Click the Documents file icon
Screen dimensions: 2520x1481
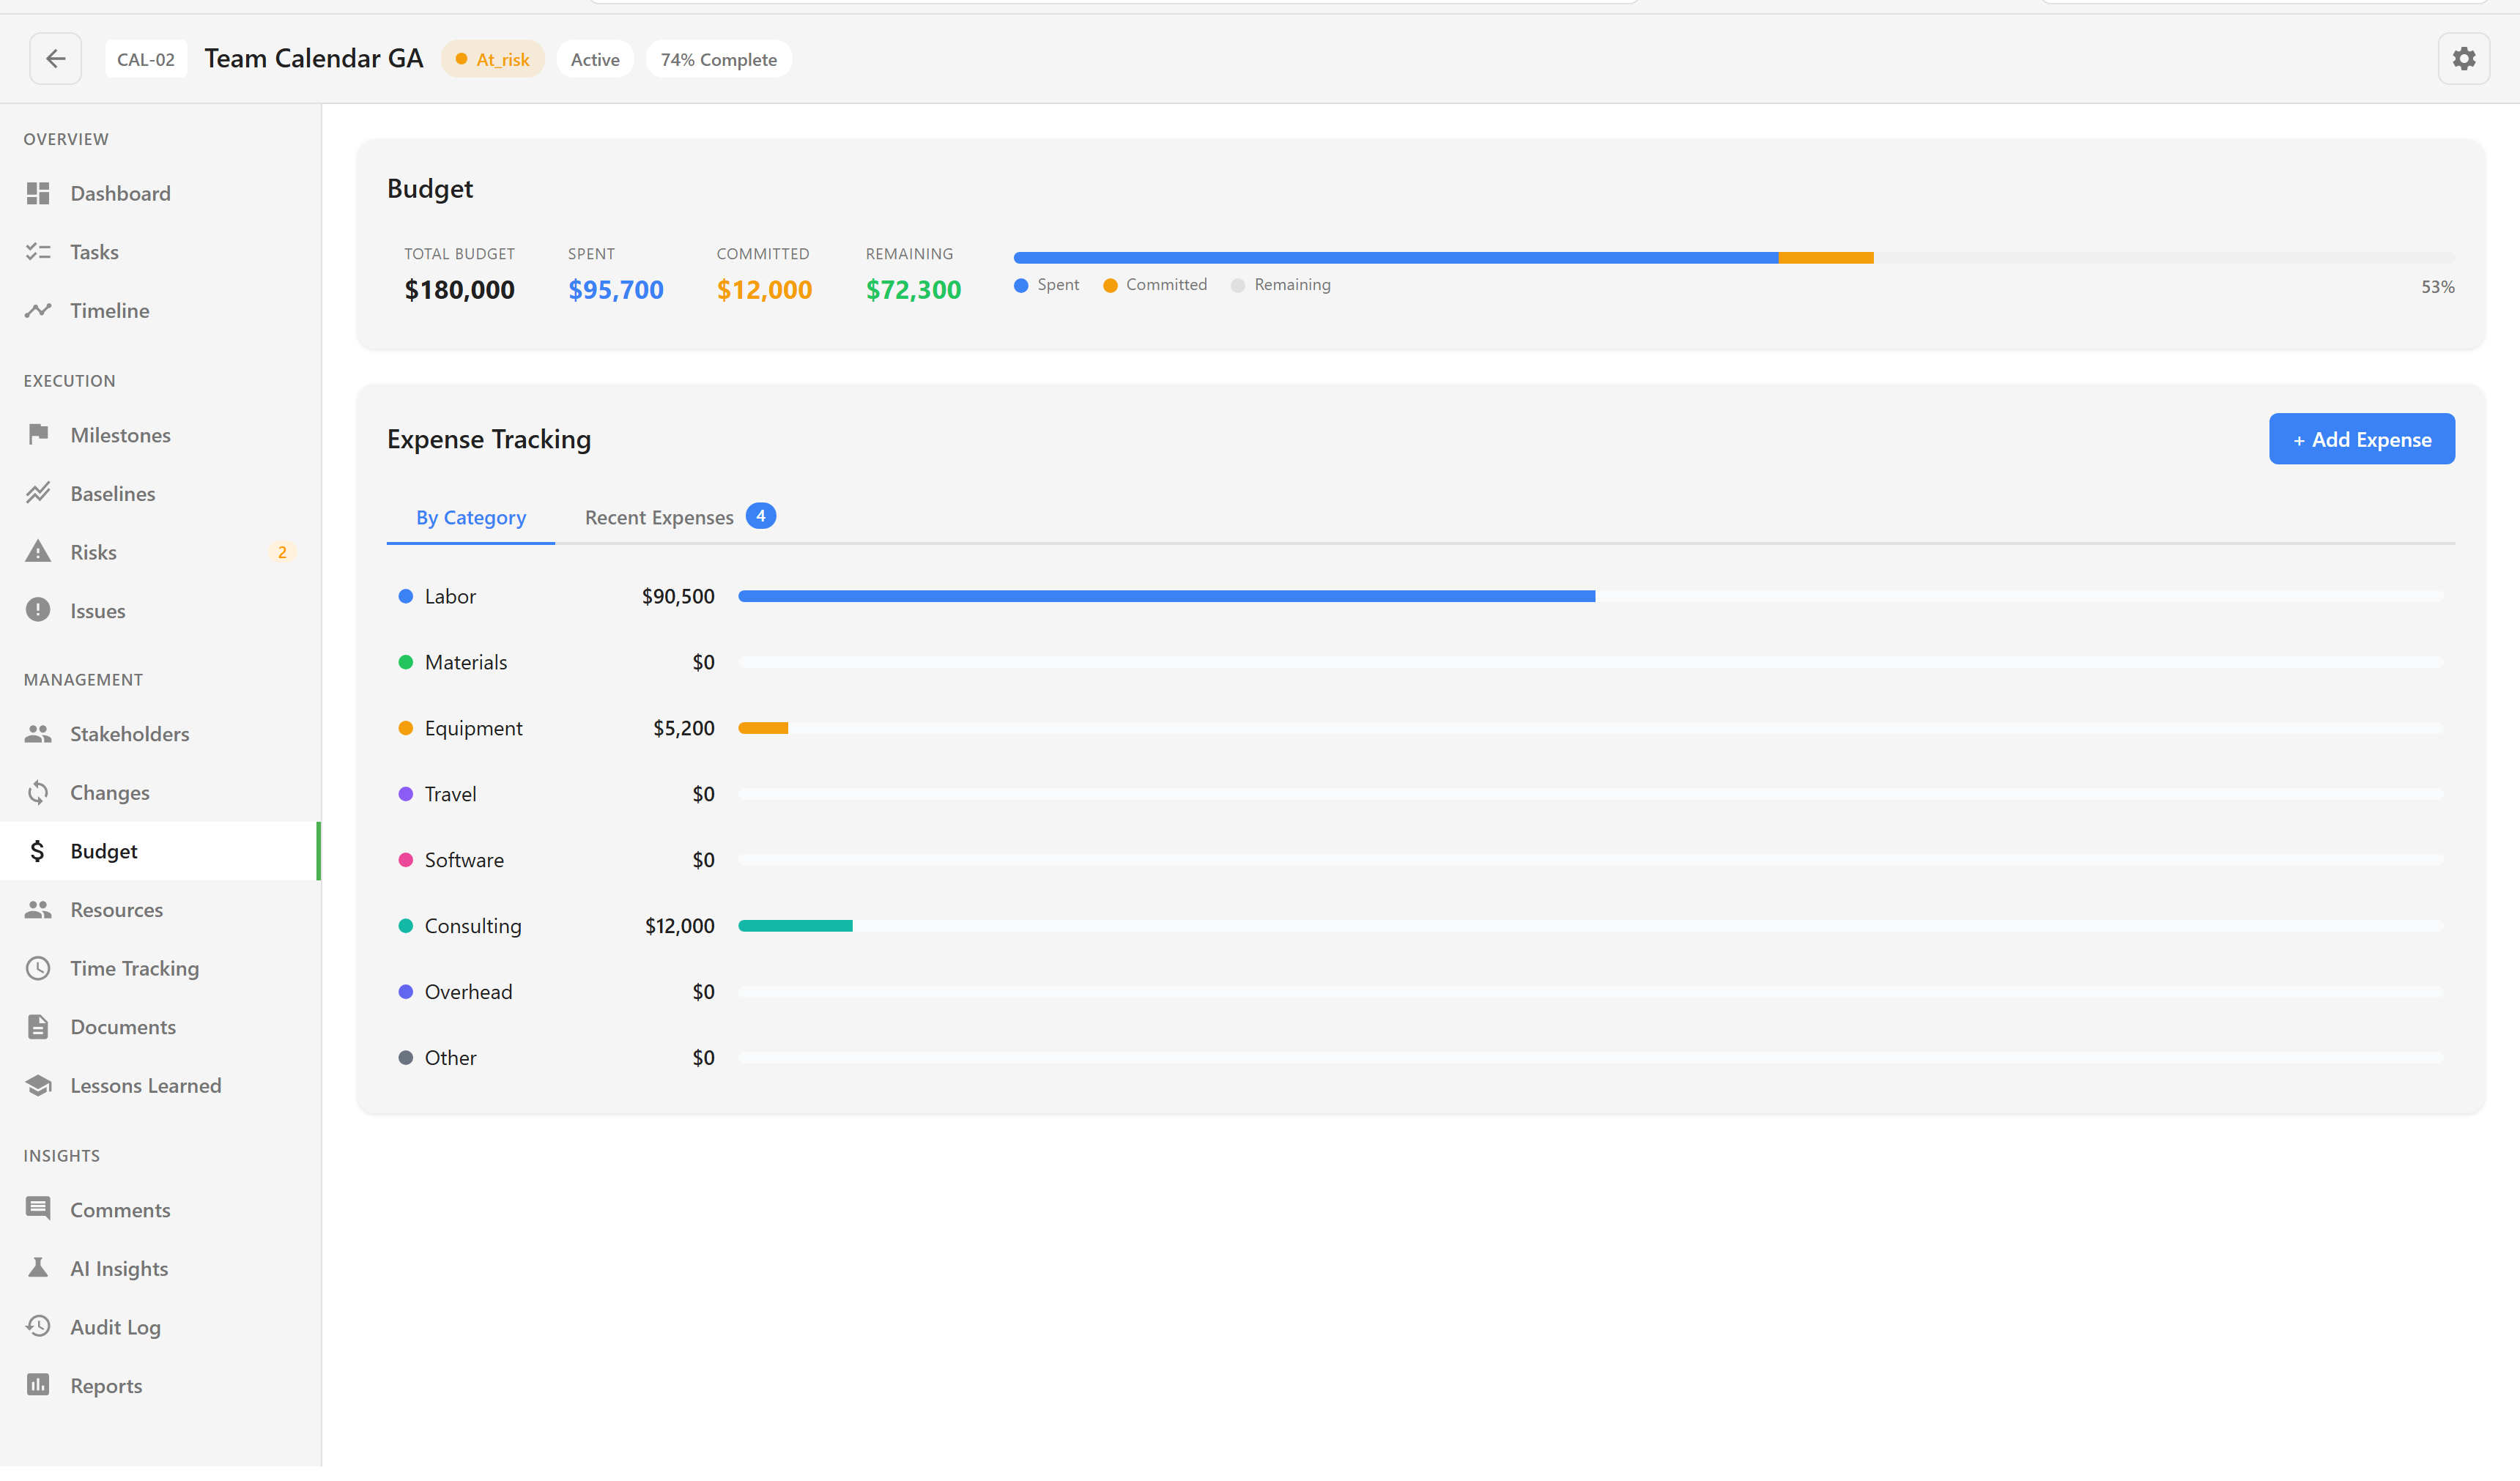click(38, 1028)
